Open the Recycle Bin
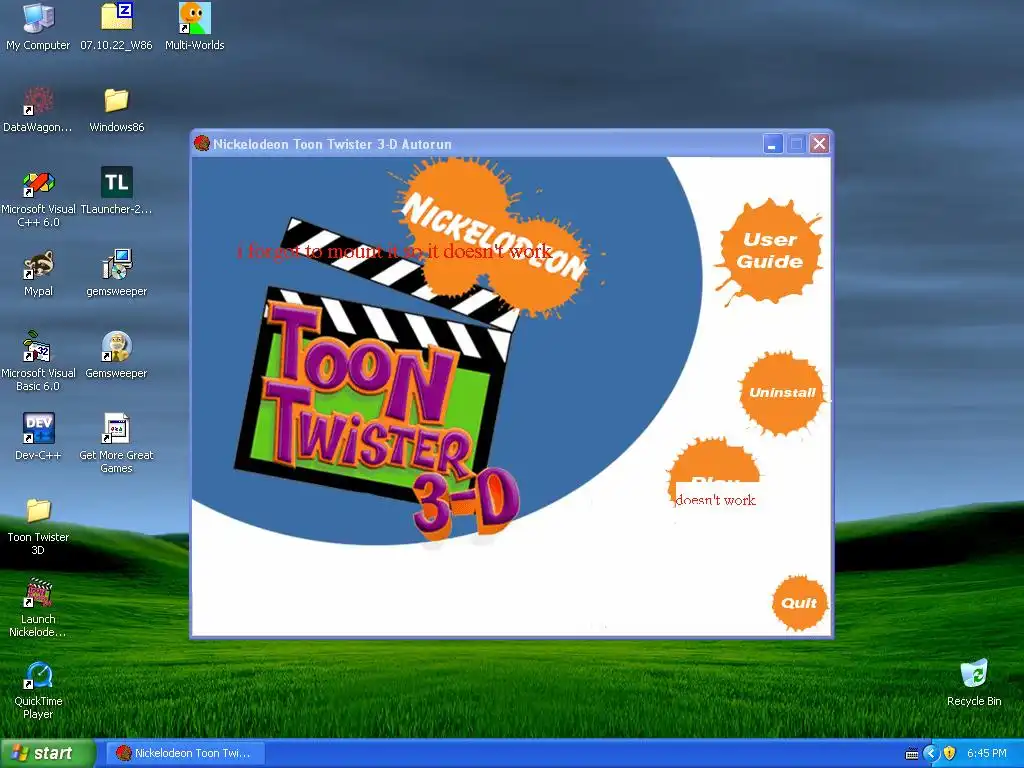 point(974,682)
